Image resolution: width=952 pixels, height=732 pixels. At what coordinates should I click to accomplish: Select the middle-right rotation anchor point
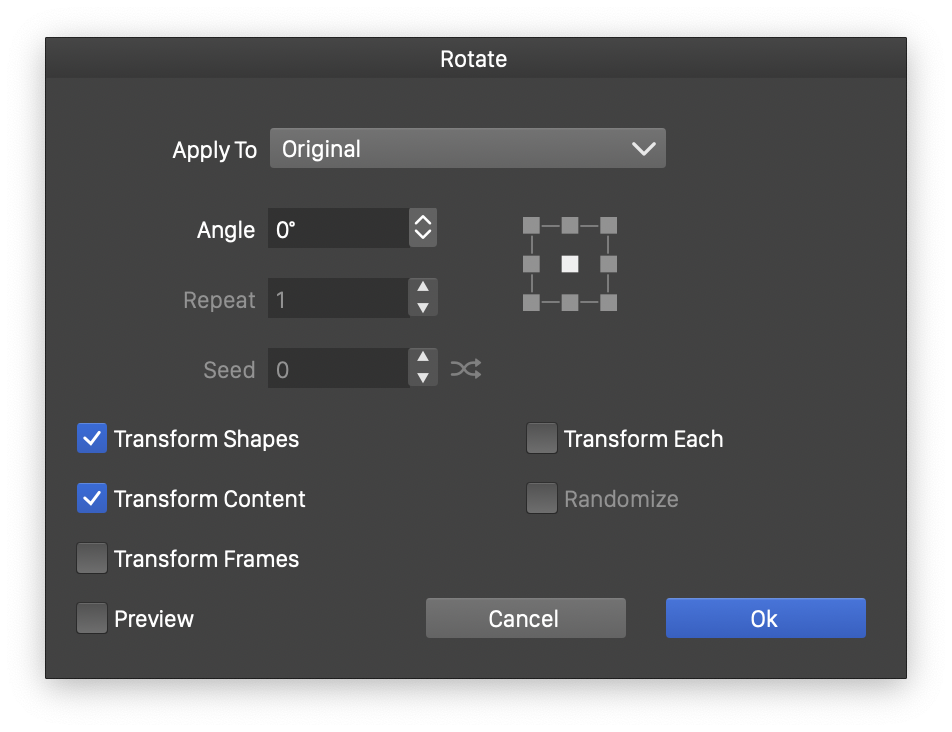tap(608, 264)
